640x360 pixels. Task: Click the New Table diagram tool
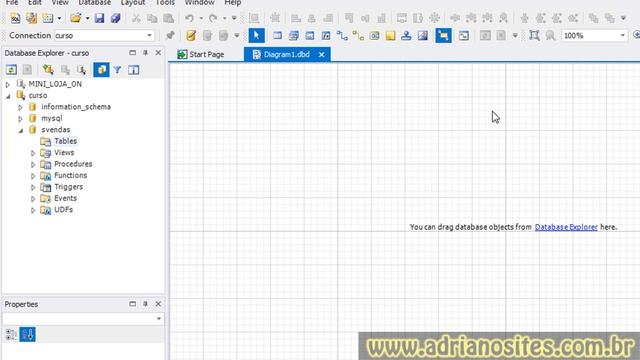tap(278, 36)
